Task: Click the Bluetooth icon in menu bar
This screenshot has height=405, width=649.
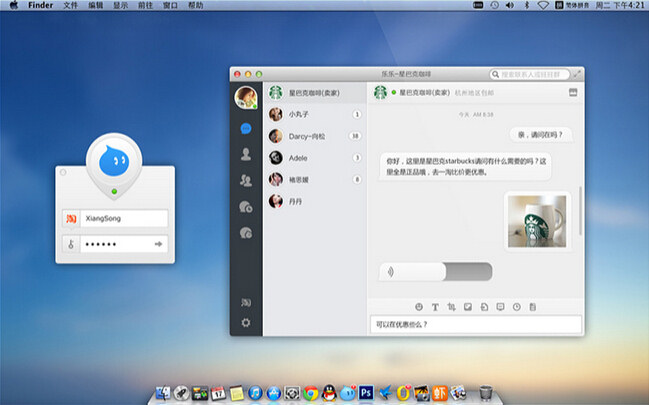Action: pos(527,5)
